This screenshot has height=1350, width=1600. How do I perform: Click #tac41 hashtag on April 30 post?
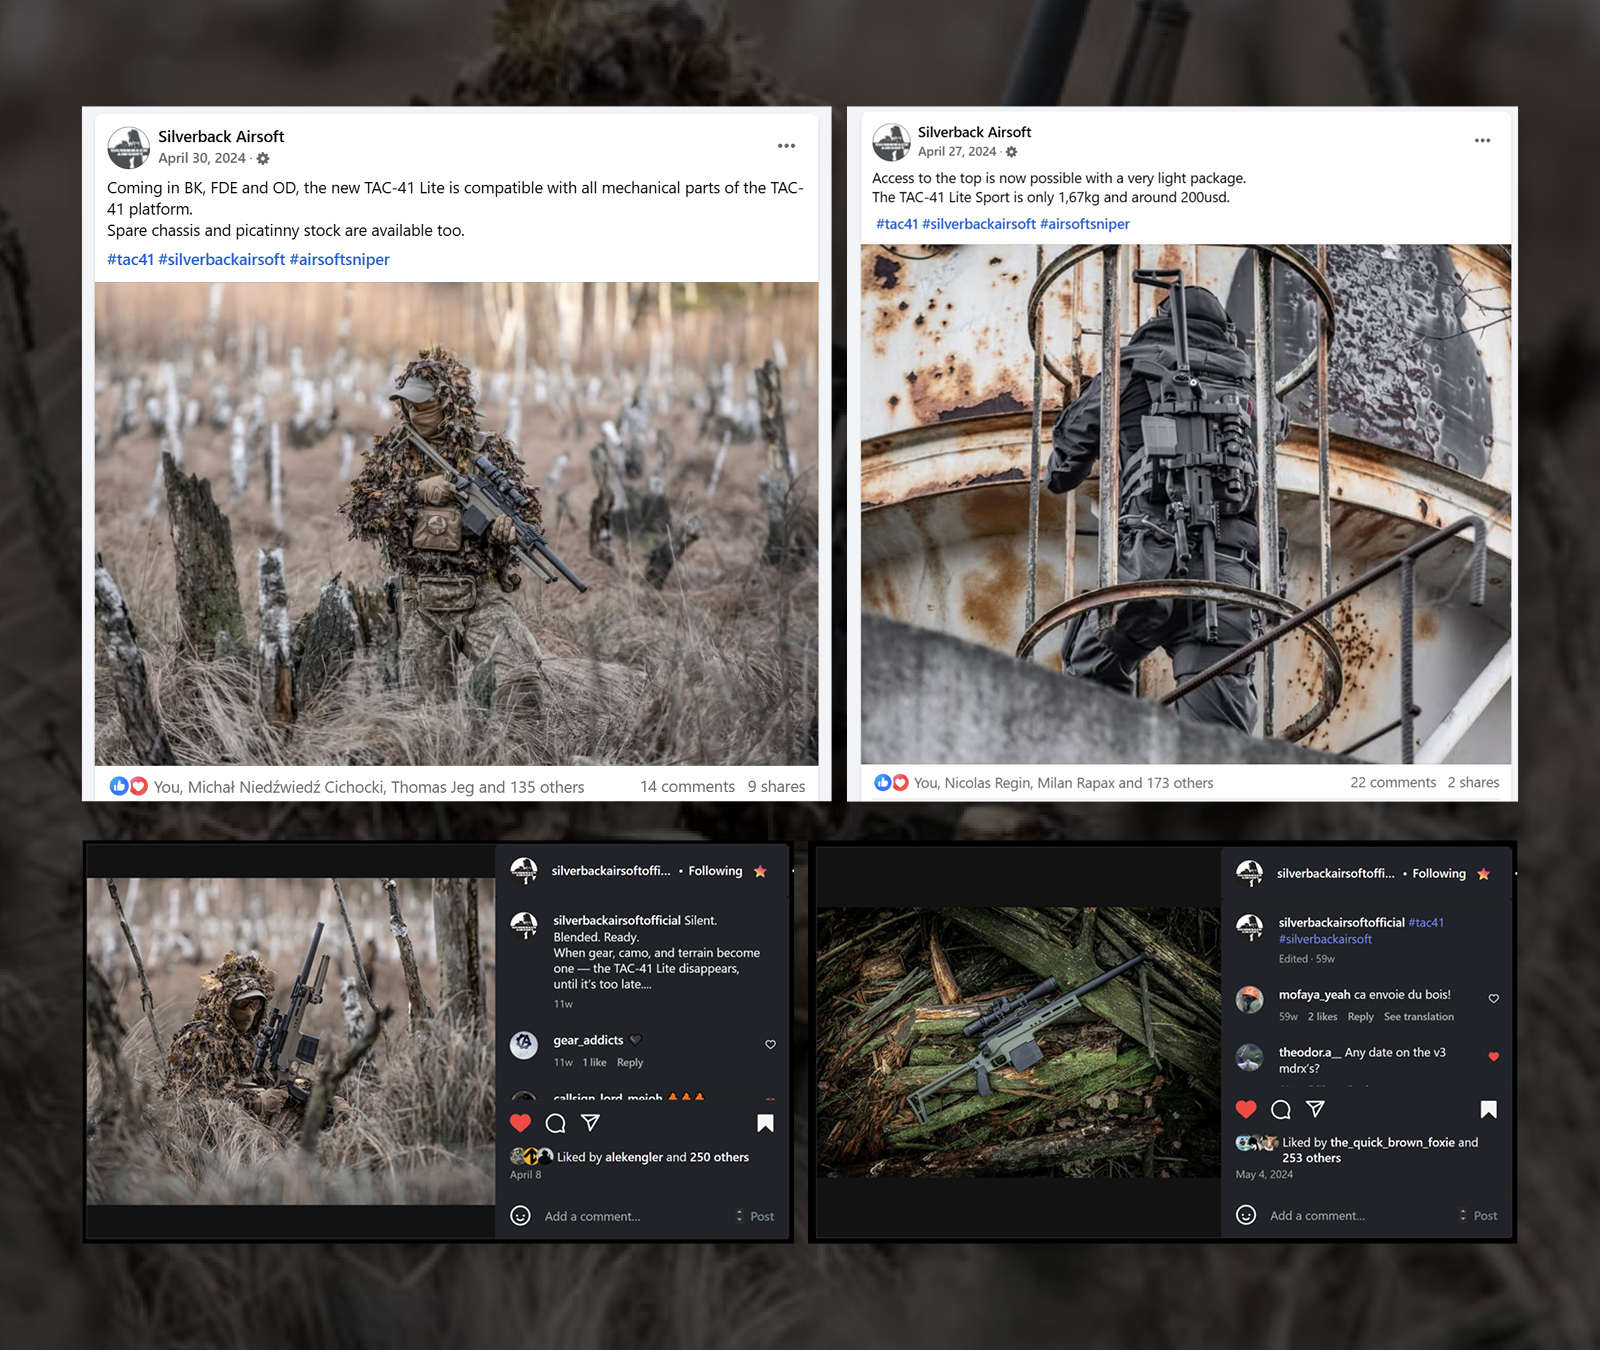[130, 260]
